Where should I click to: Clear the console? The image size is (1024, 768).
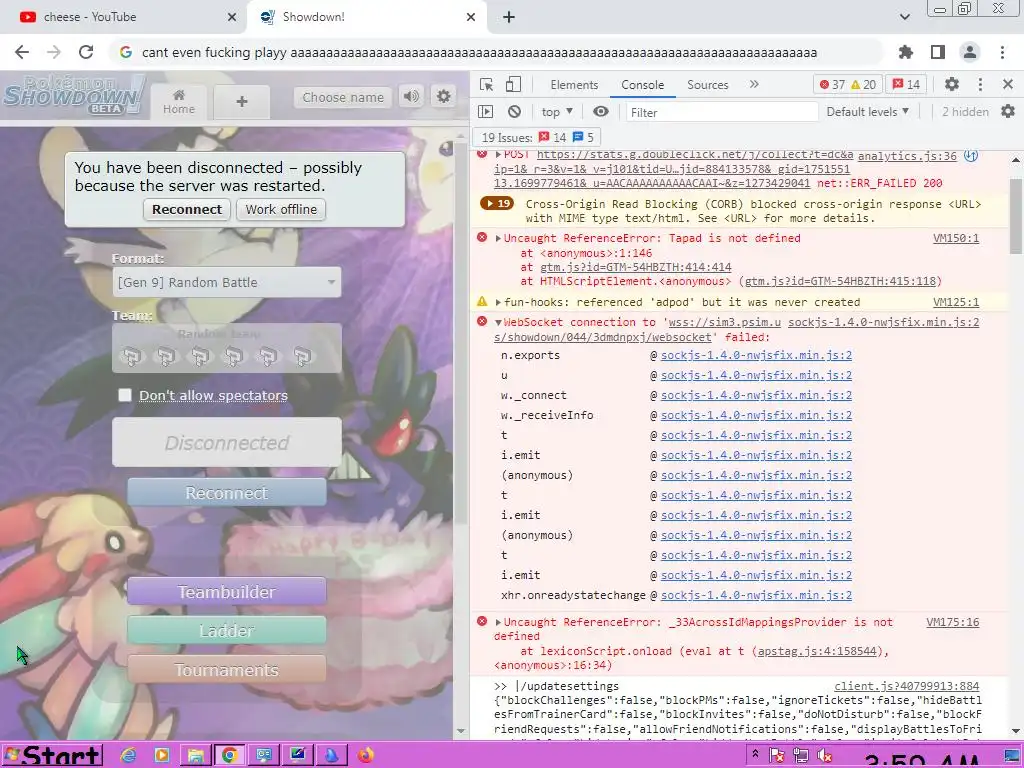[515, 112]
